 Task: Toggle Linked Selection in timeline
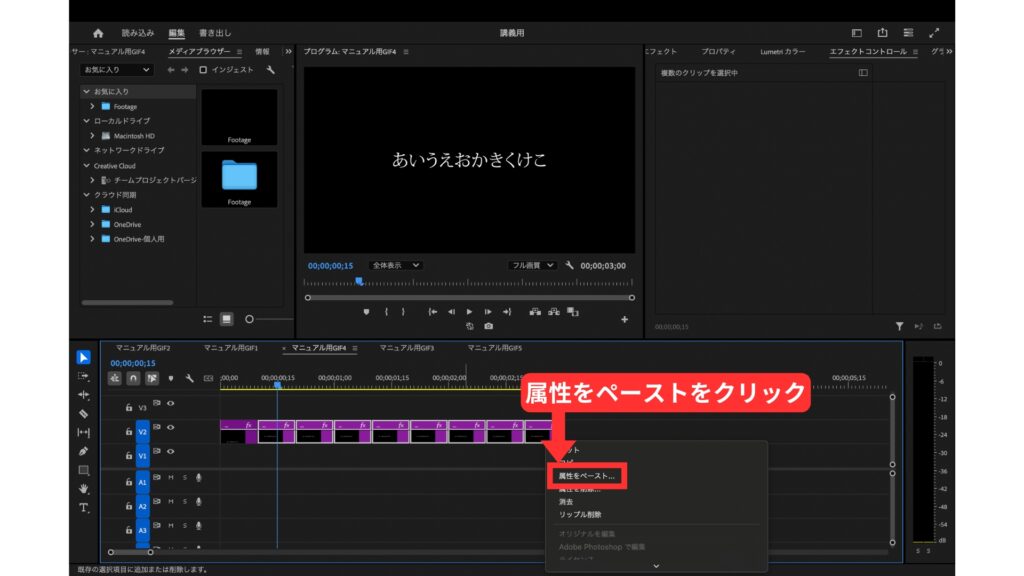click(152, 378)
